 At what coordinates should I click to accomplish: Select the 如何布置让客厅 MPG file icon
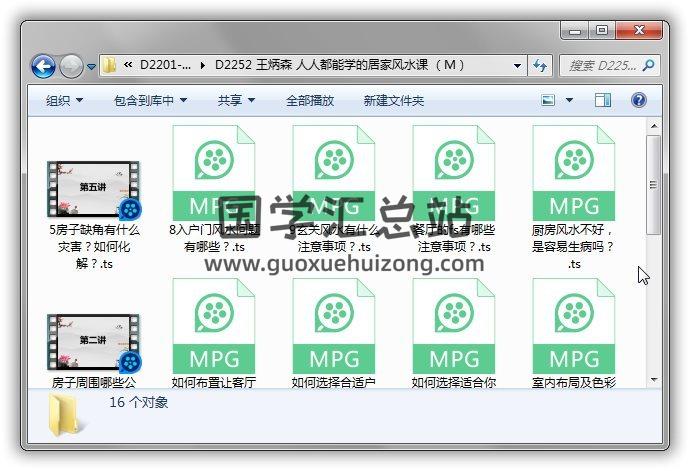point(214,326)
